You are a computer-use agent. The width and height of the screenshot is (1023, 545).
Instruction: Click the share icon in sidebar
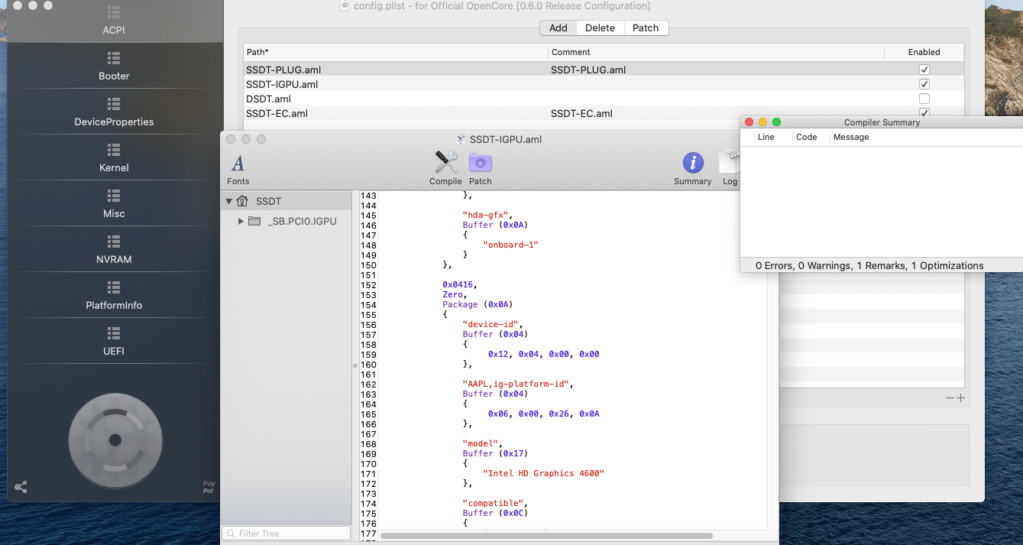click(x=21, y=487)
